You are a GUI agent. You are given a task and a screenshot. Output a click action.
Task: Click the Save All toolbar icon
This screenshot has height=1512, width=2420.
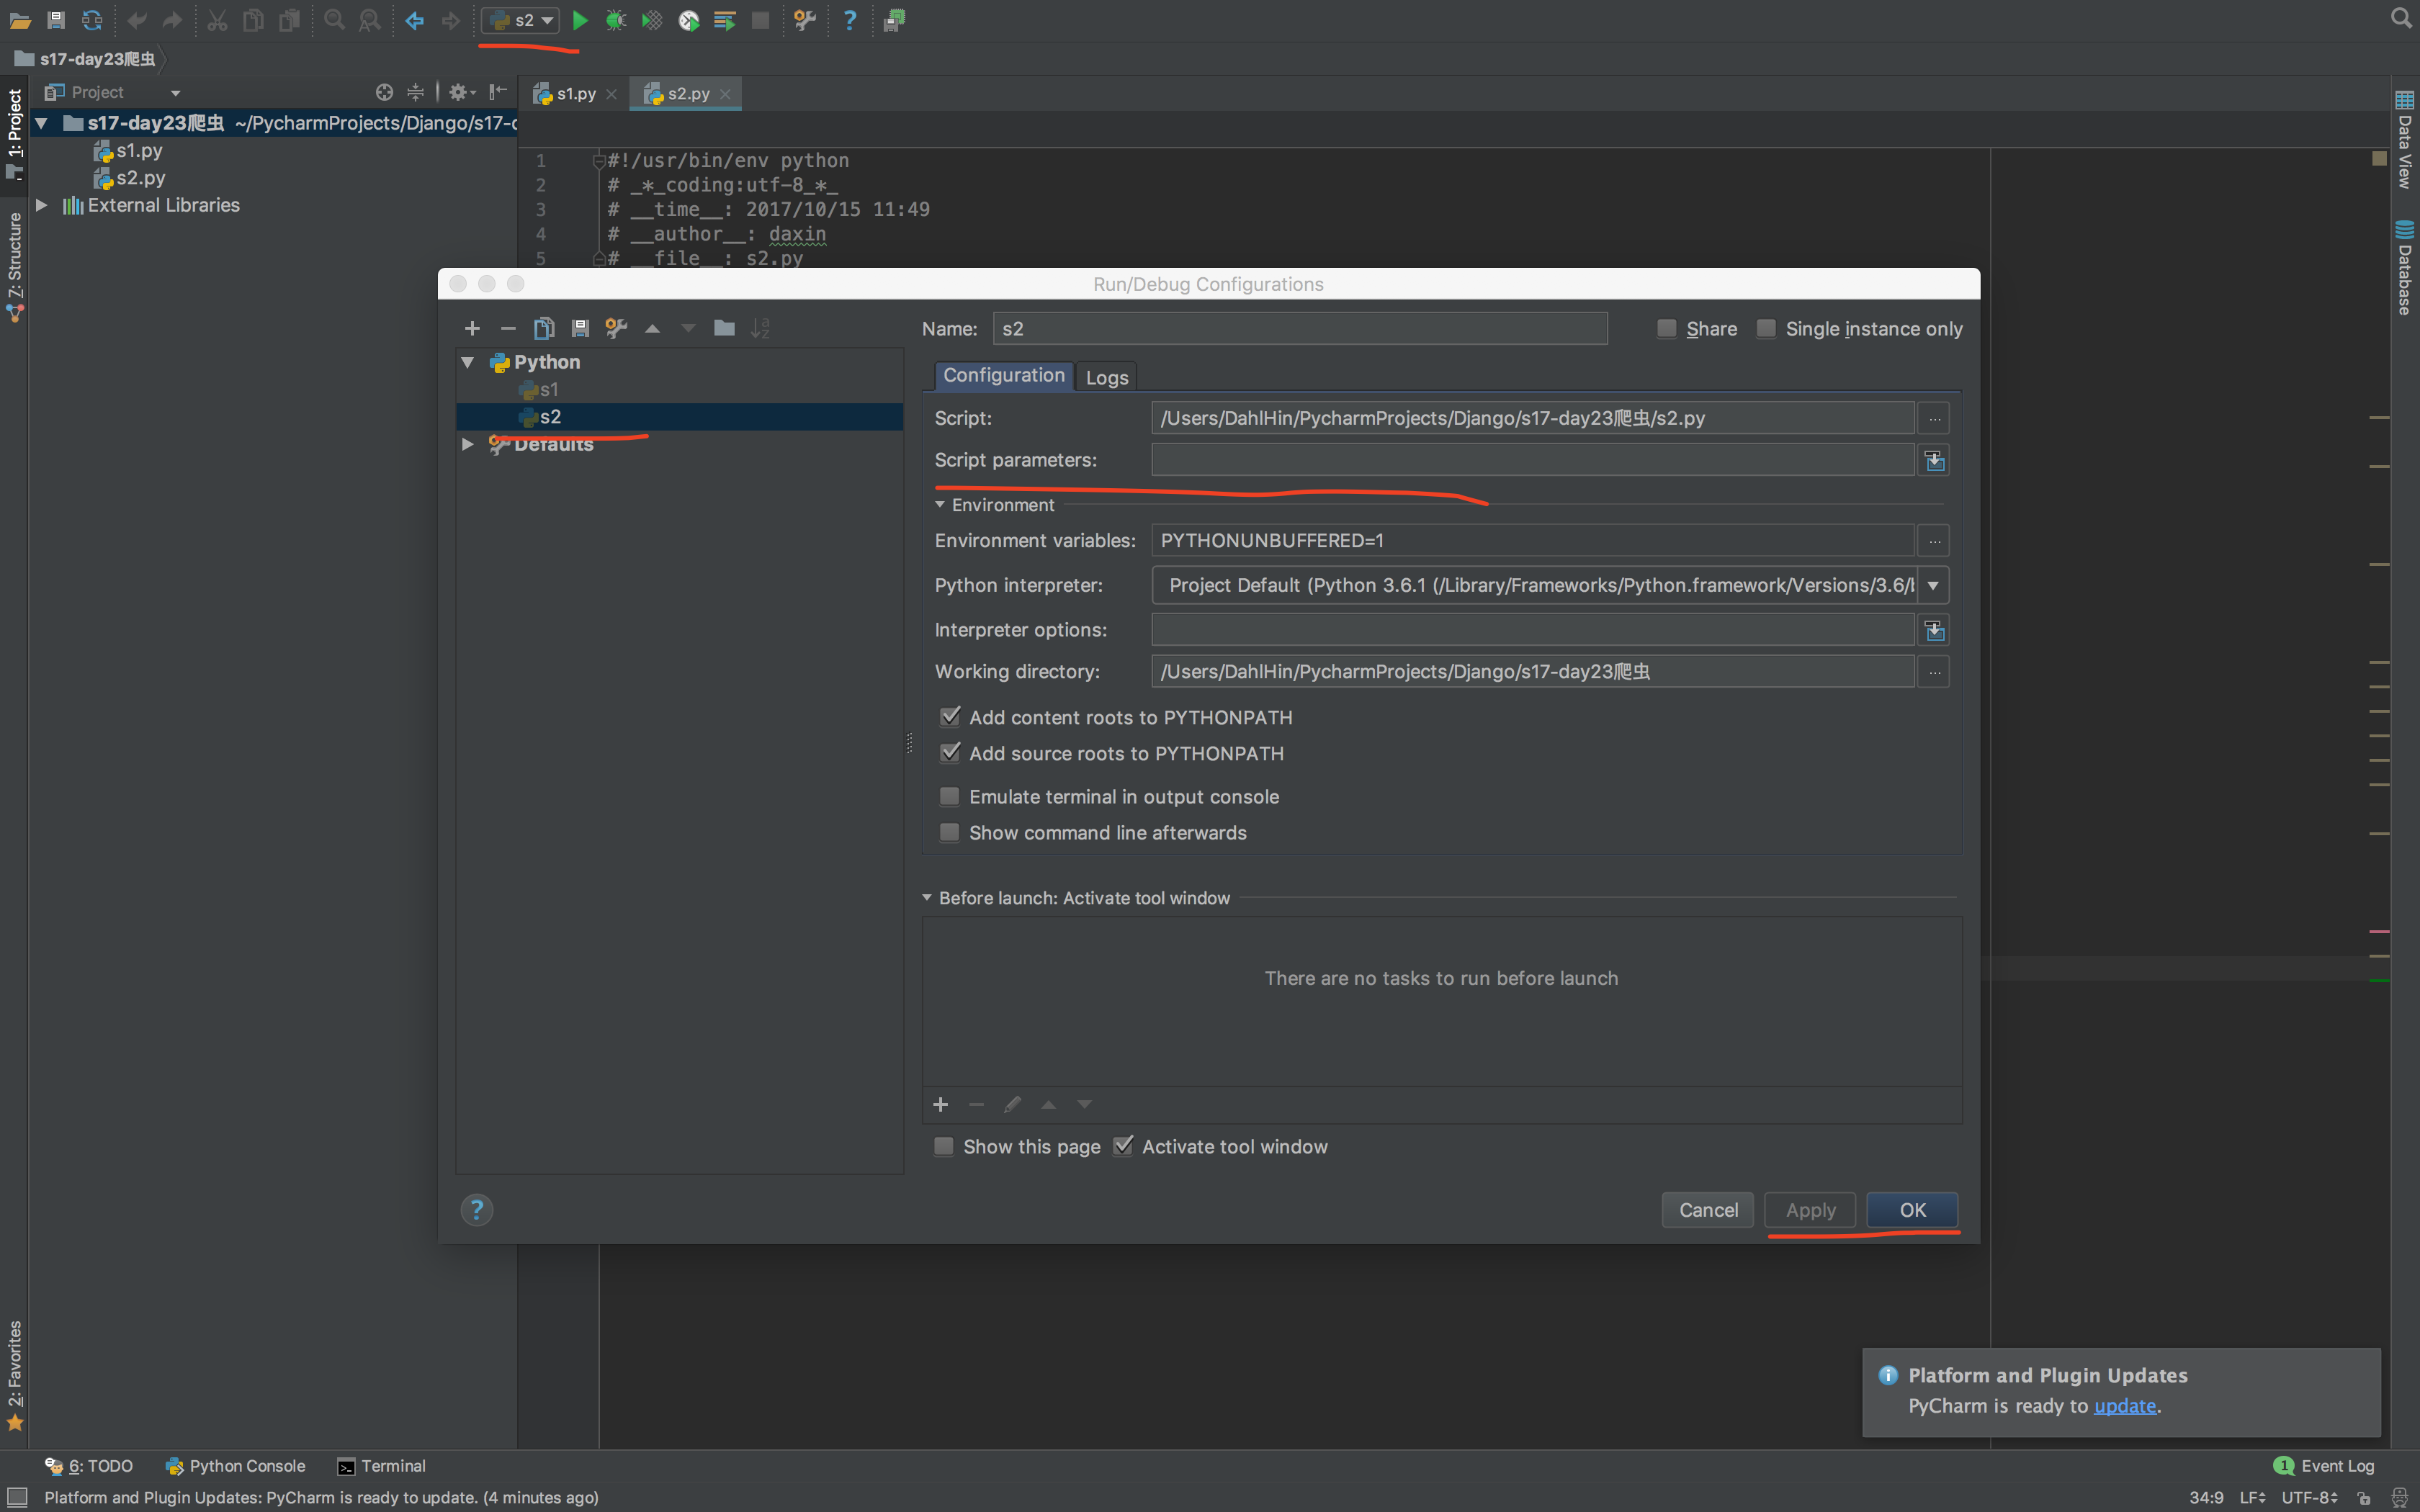coord(56,20)
